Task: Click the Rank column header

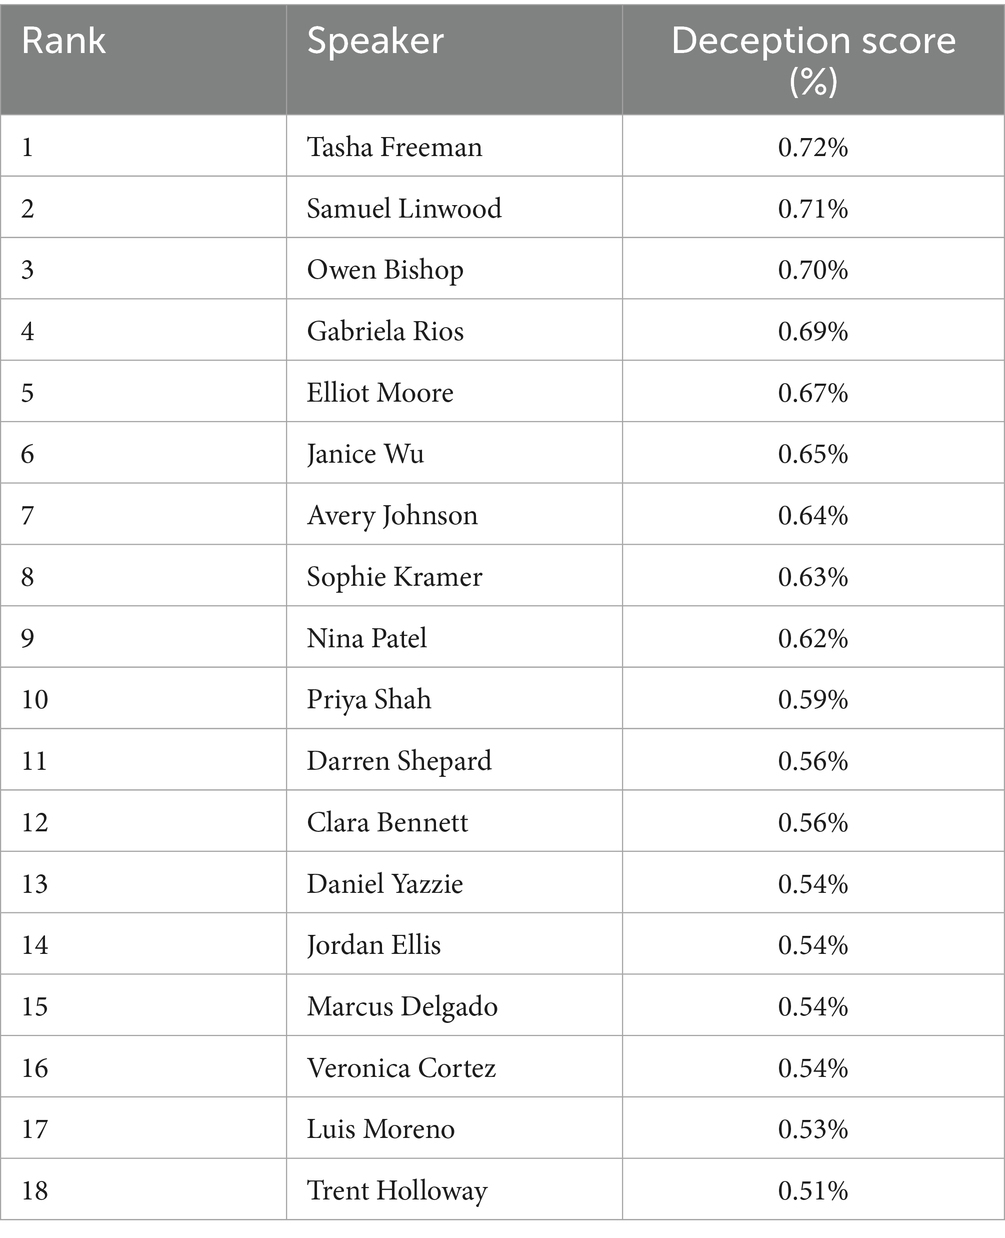Action: tap(64, 42)
